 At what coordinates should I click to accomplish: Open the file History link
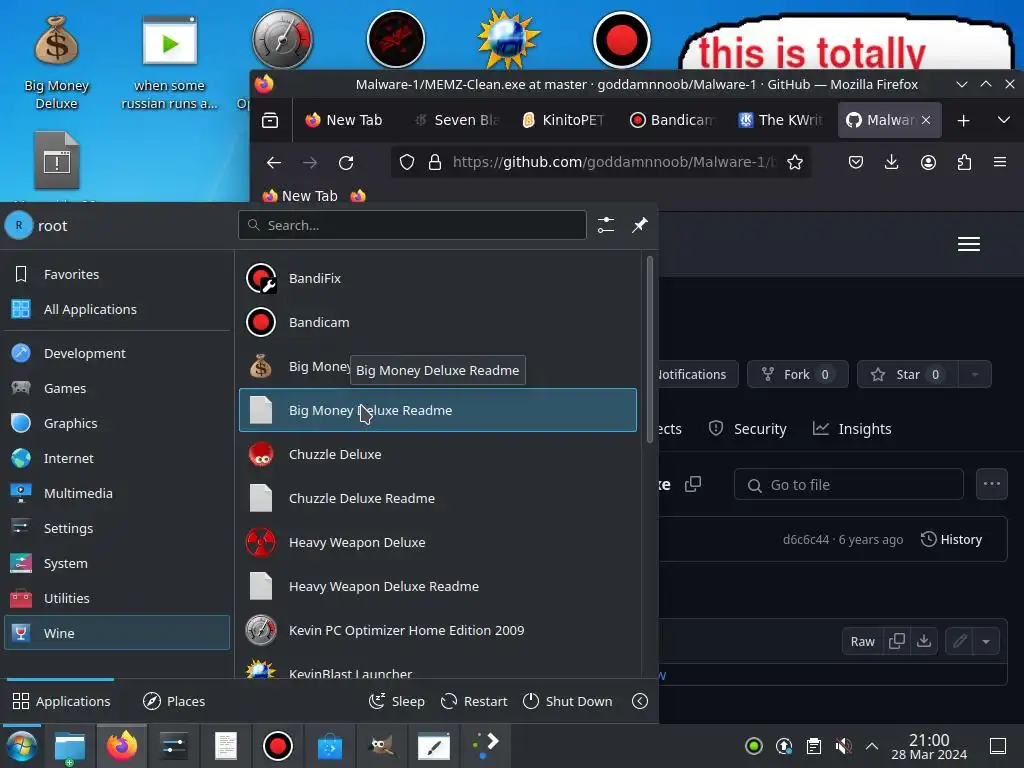tap(952, 539)
